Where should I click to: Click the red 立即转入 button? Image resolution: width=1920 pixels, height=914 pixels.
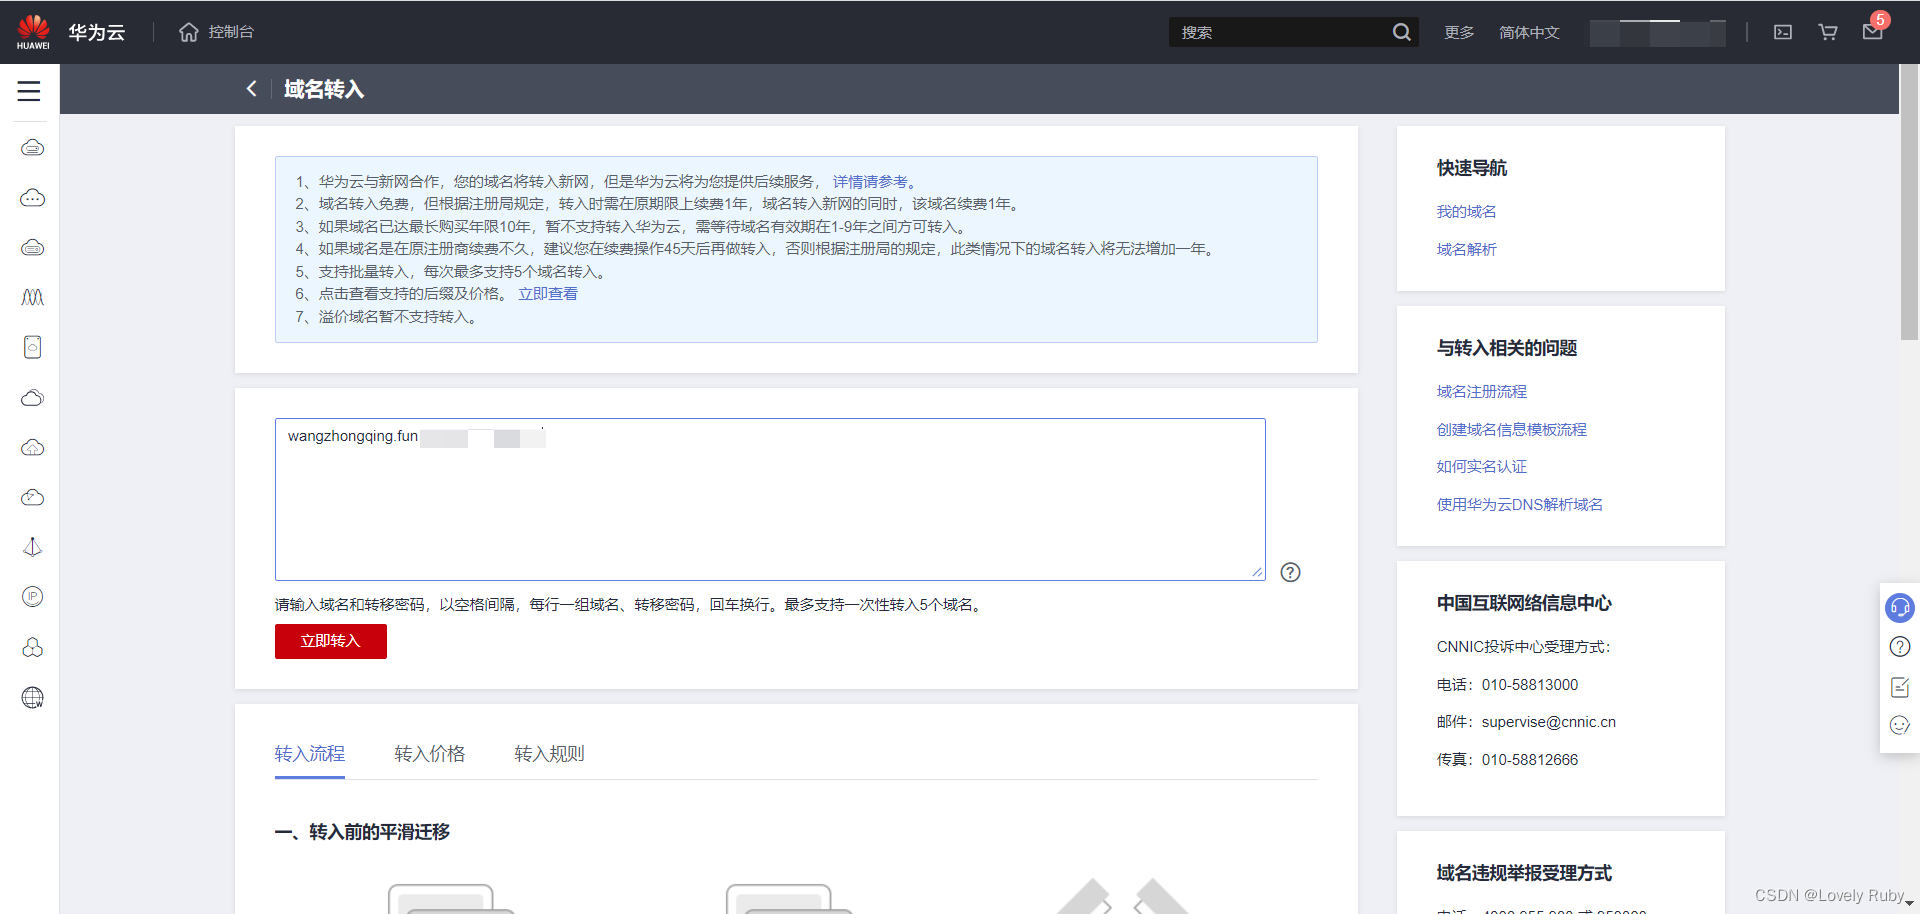coord(331,641)
